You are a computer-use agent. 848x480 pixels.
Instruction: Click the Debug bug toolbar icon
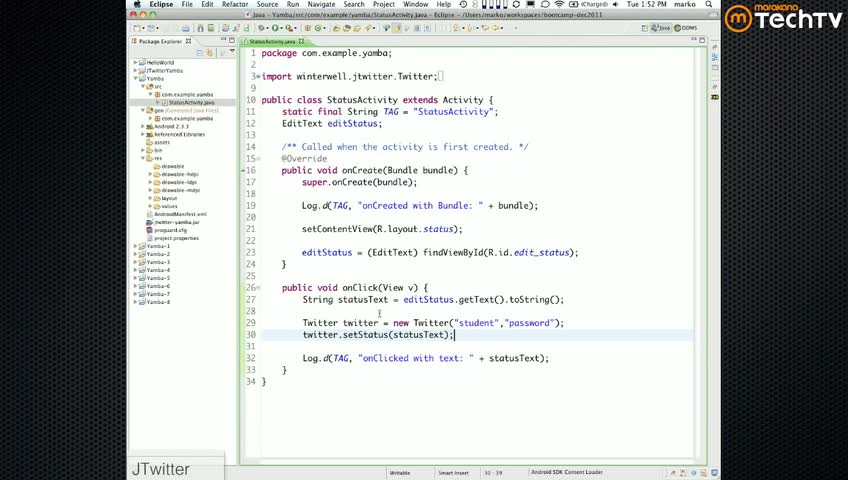(x=261, y=28)
